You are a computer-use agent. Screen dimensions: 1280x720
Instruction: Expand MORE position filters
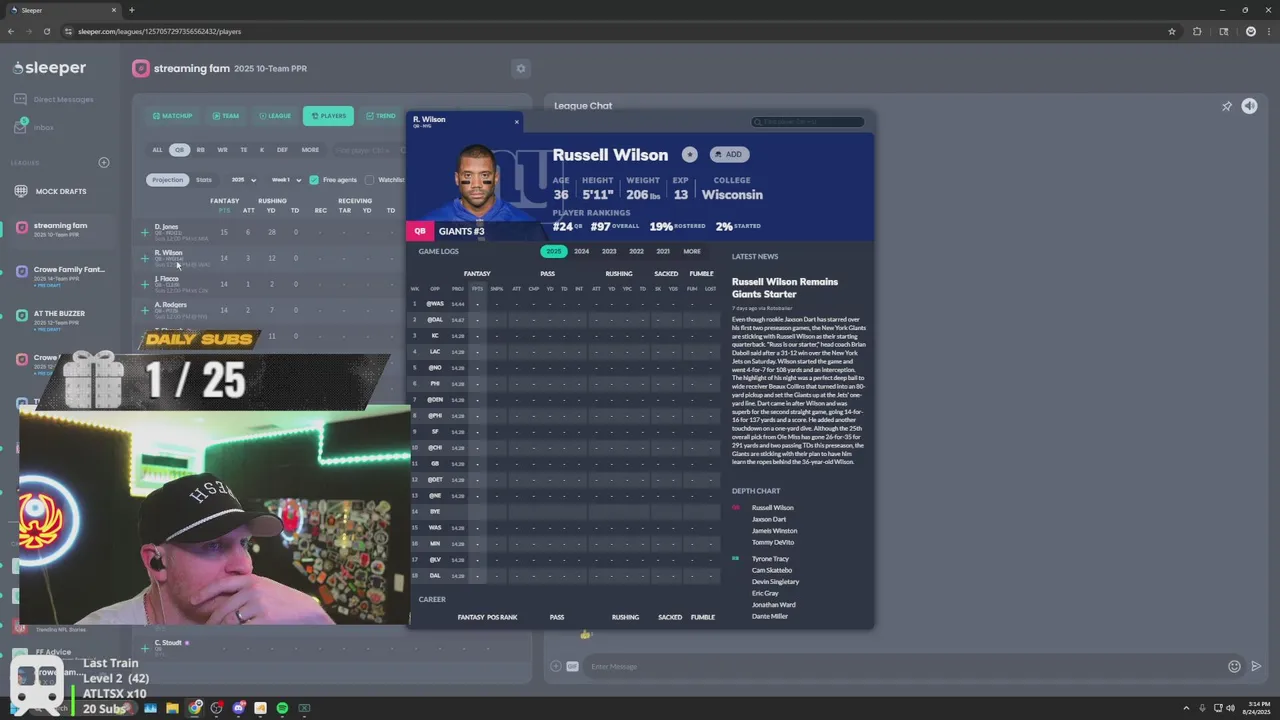click(310, 150)
